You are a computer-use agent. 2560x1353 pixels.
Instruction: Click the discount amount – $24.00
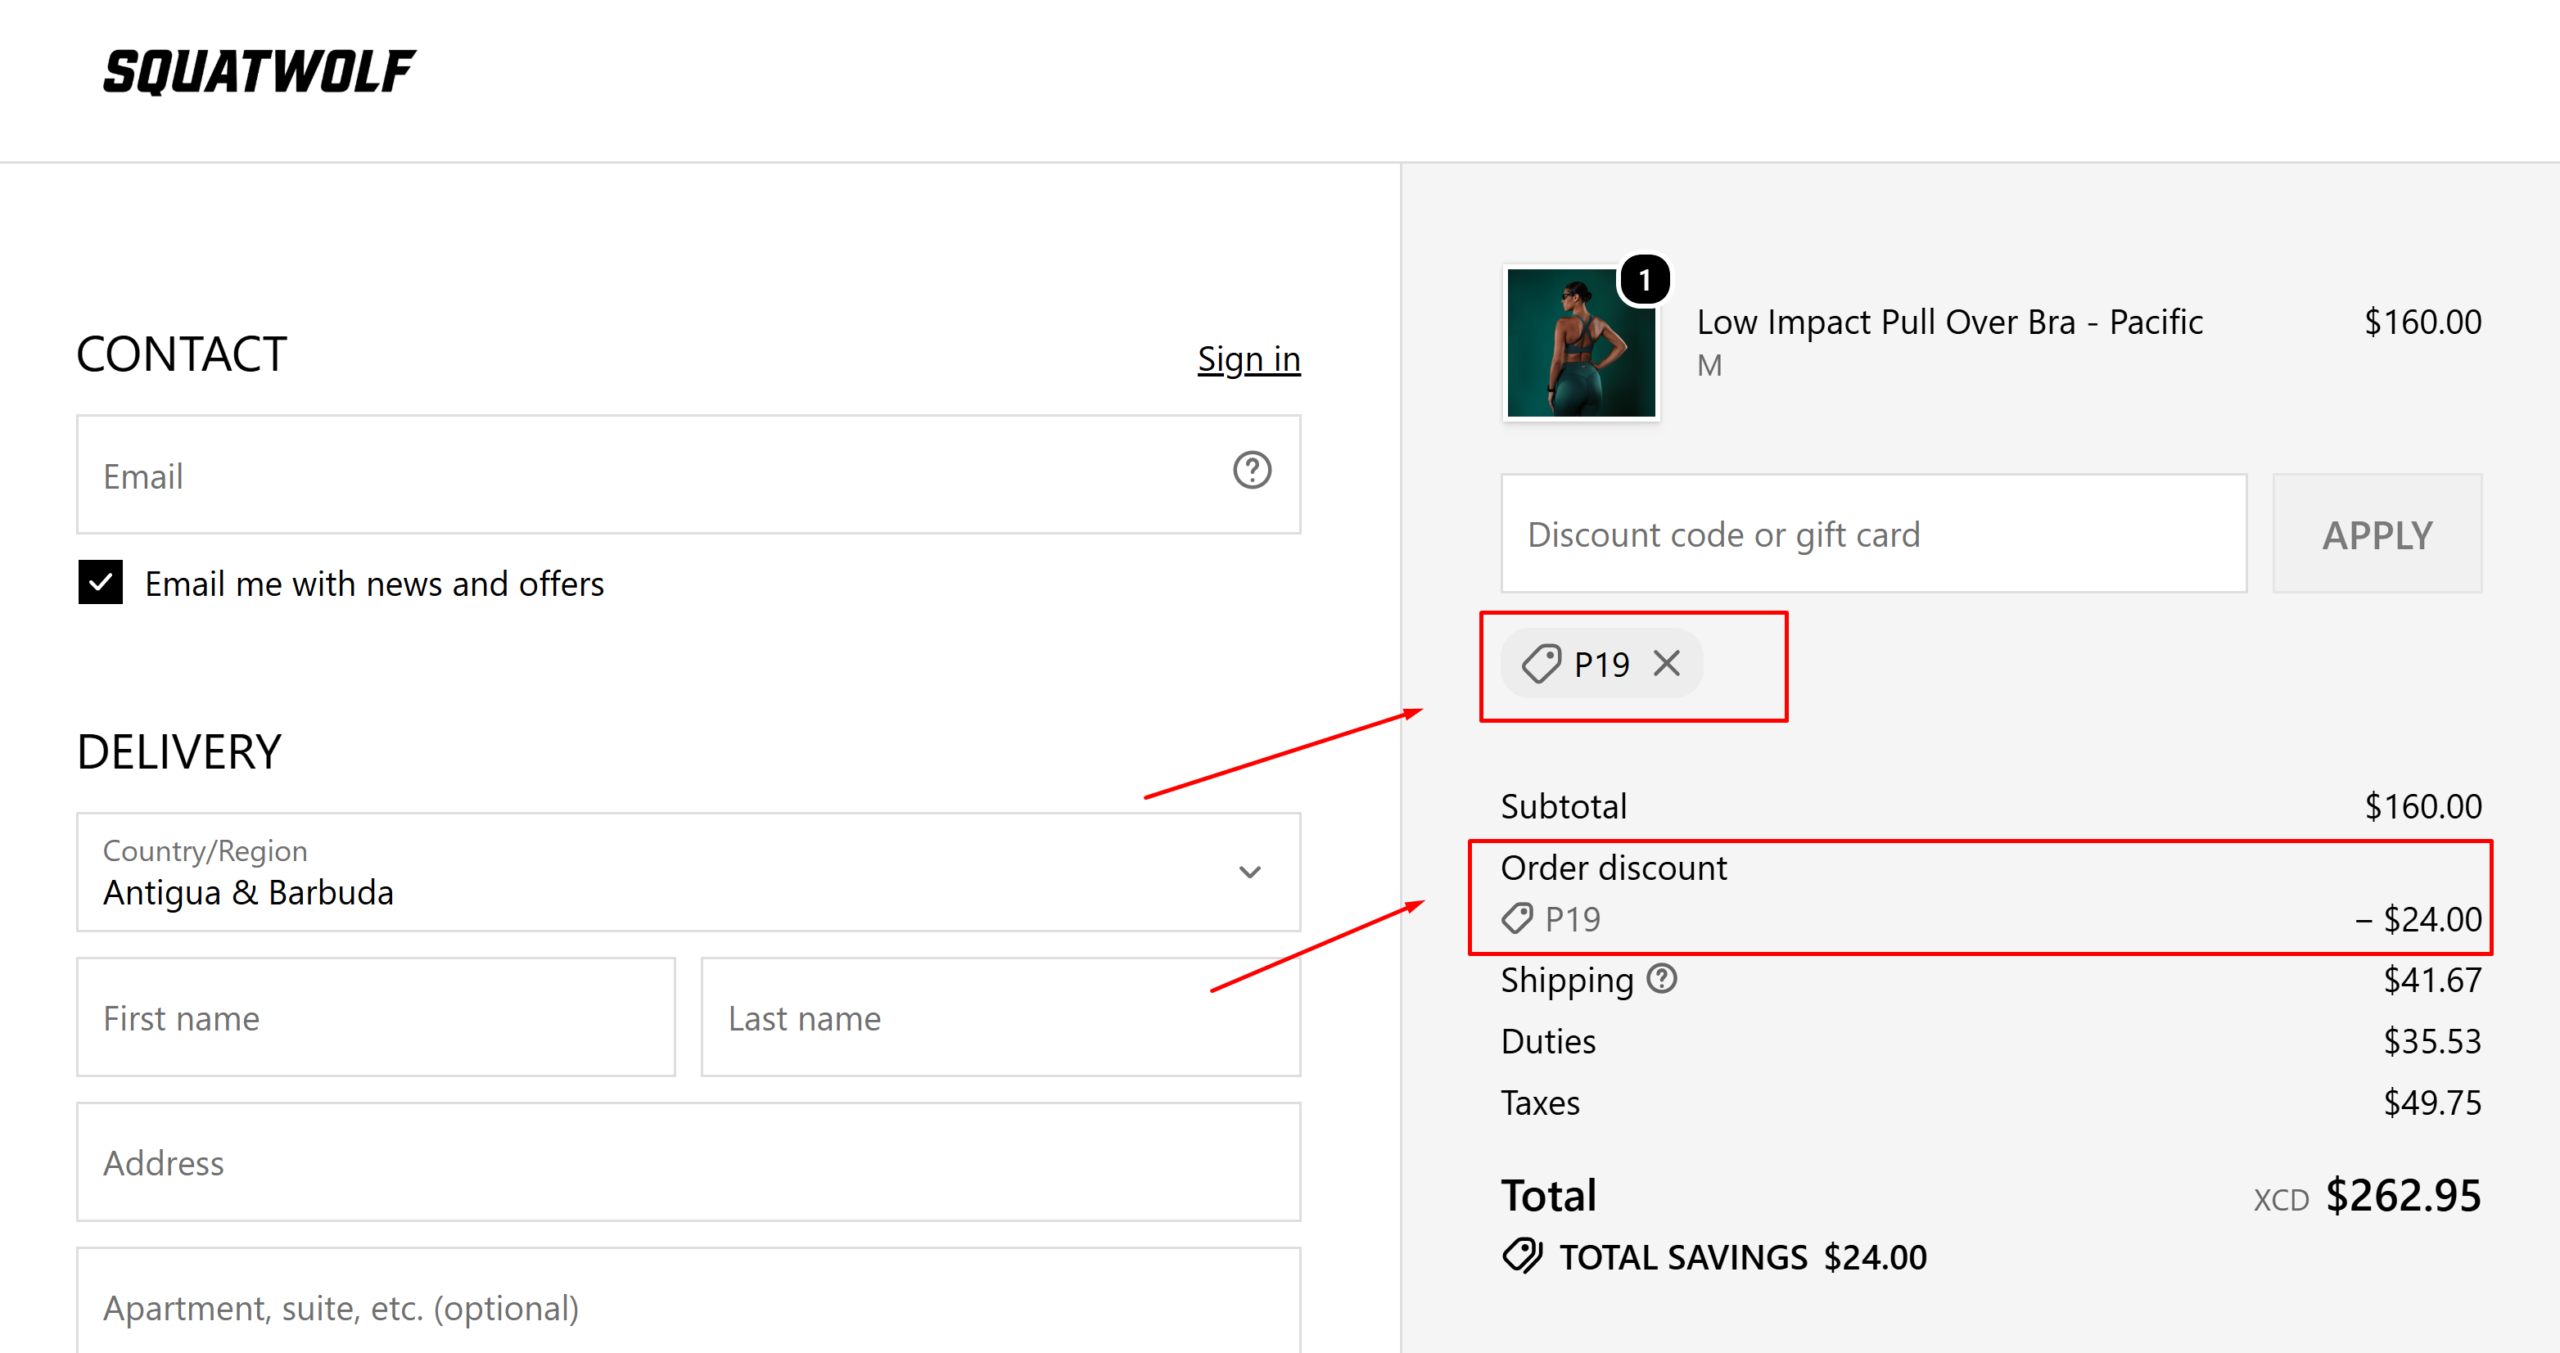click(2418, 919)
